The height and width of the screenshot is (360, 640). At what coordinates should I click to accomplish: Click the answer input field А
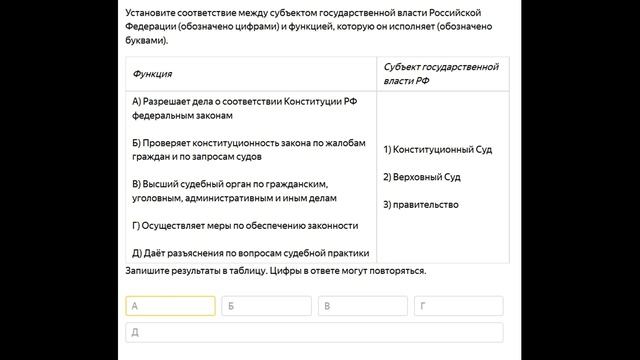point(170,306)
